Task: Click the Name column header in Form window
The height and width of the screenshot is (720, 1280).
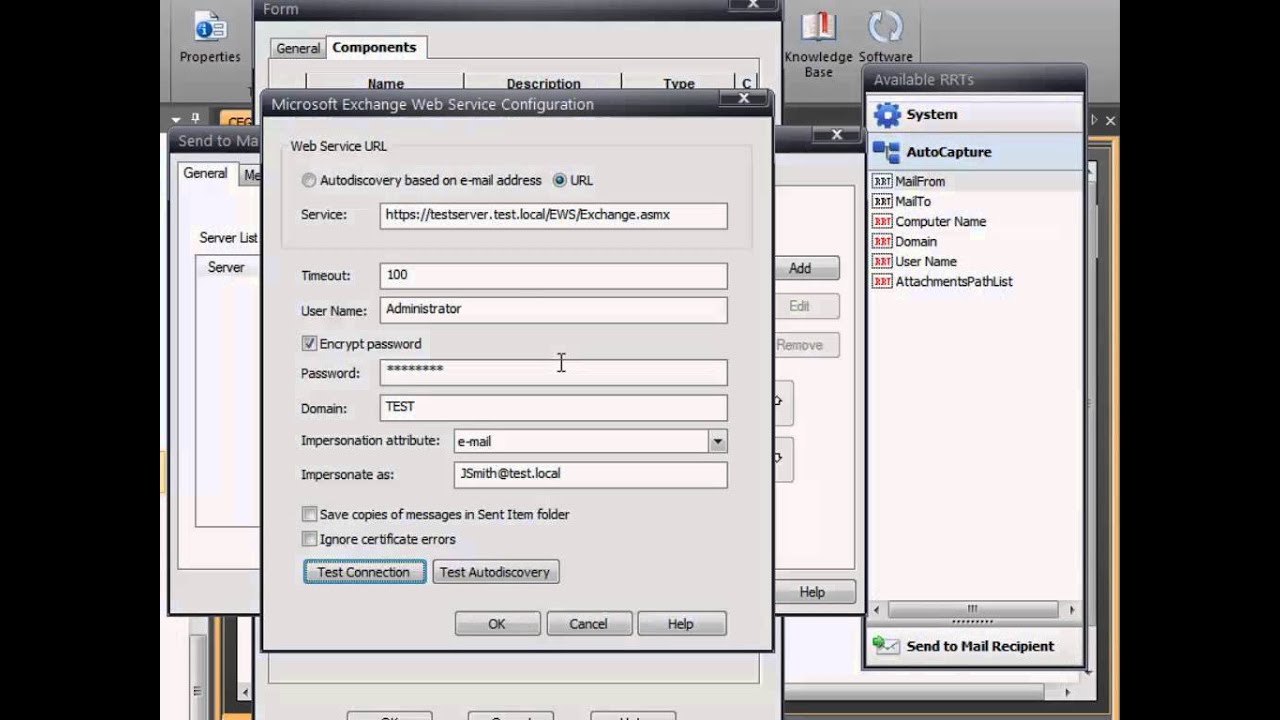Action: pyautogui.click(x=385, y=83)
